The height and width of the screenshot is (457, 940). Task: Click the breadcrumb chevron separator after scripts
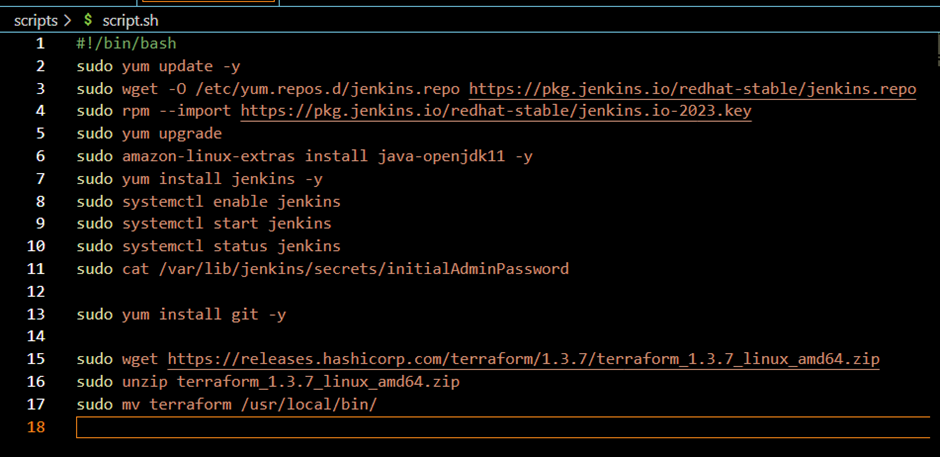click(x=67, y=19)
